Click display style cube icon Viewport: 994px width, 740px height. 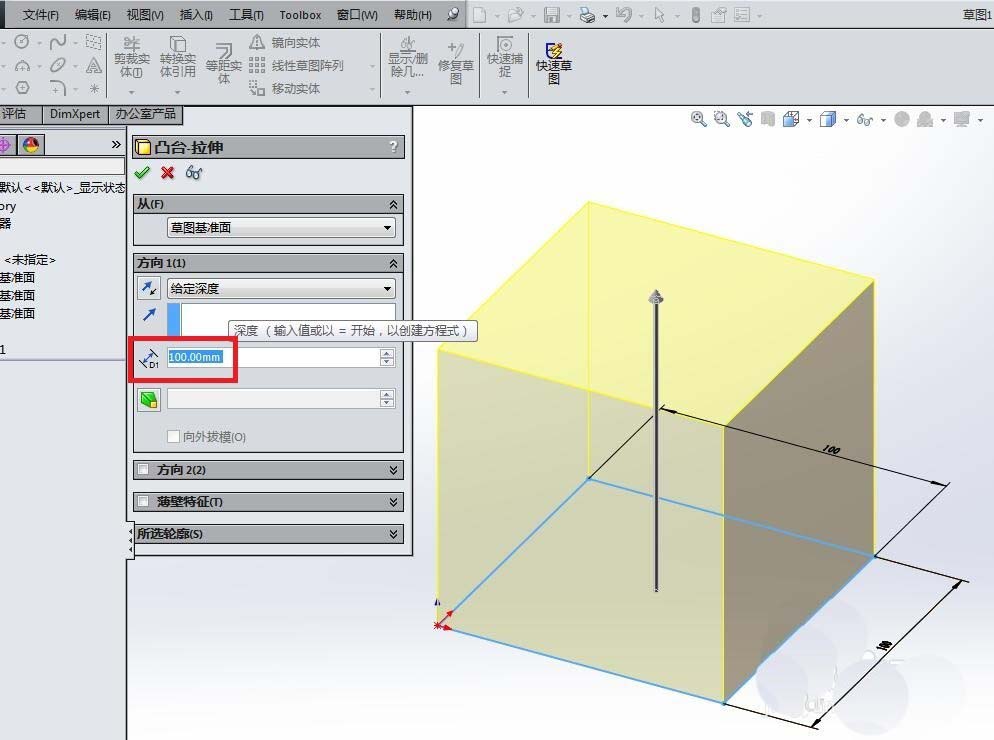(828, 119)
